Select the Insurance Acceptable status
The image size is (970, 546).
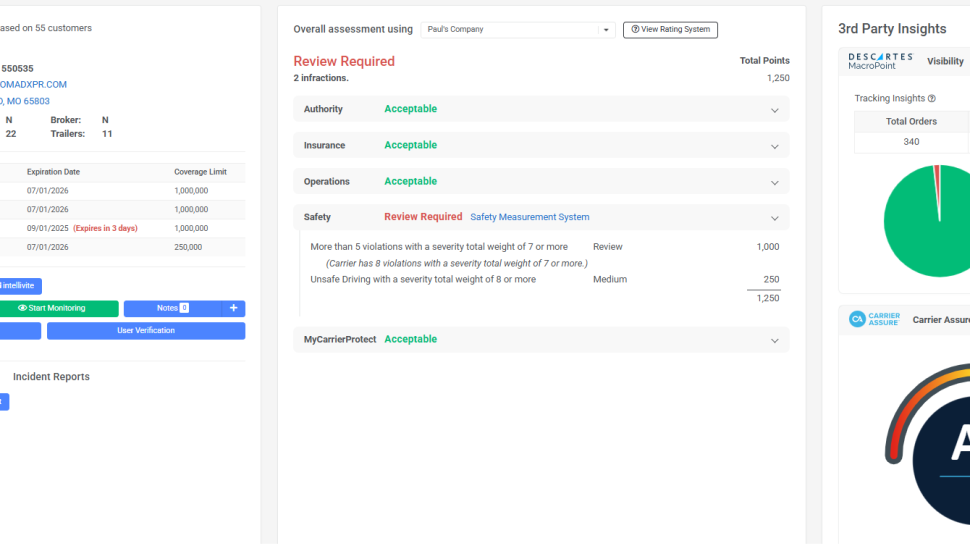411,145
